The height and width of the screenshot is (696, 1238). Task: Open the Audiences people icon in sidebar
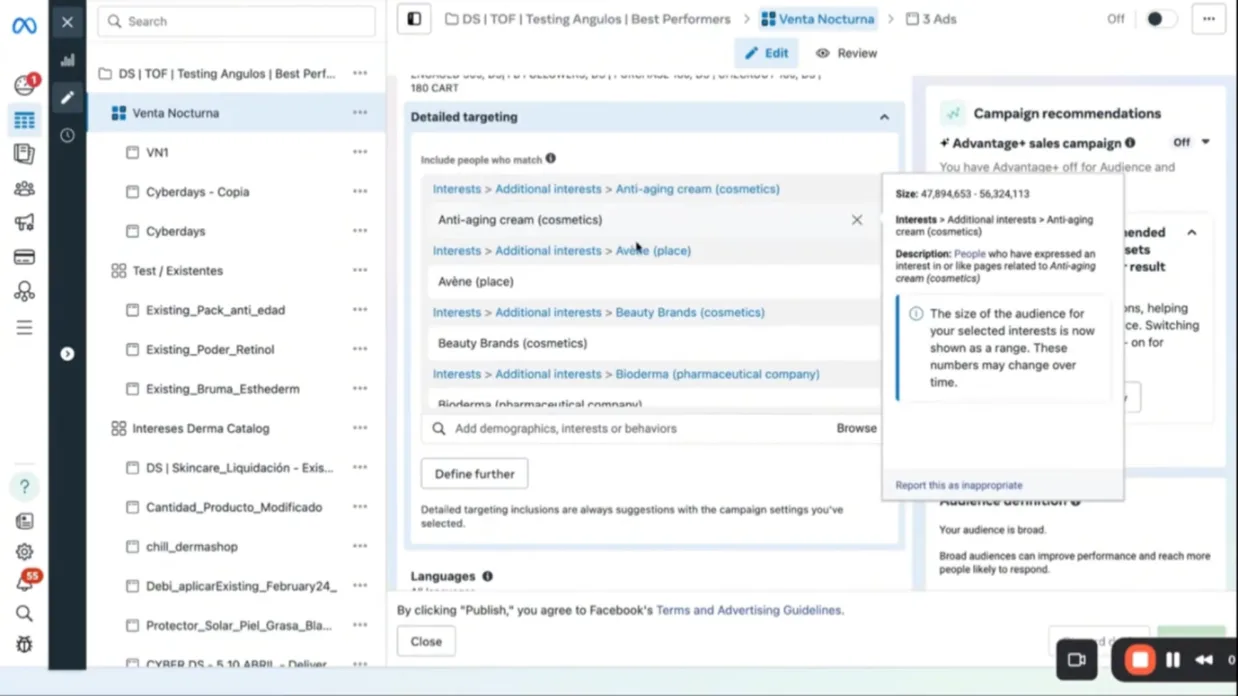(24, 188)
